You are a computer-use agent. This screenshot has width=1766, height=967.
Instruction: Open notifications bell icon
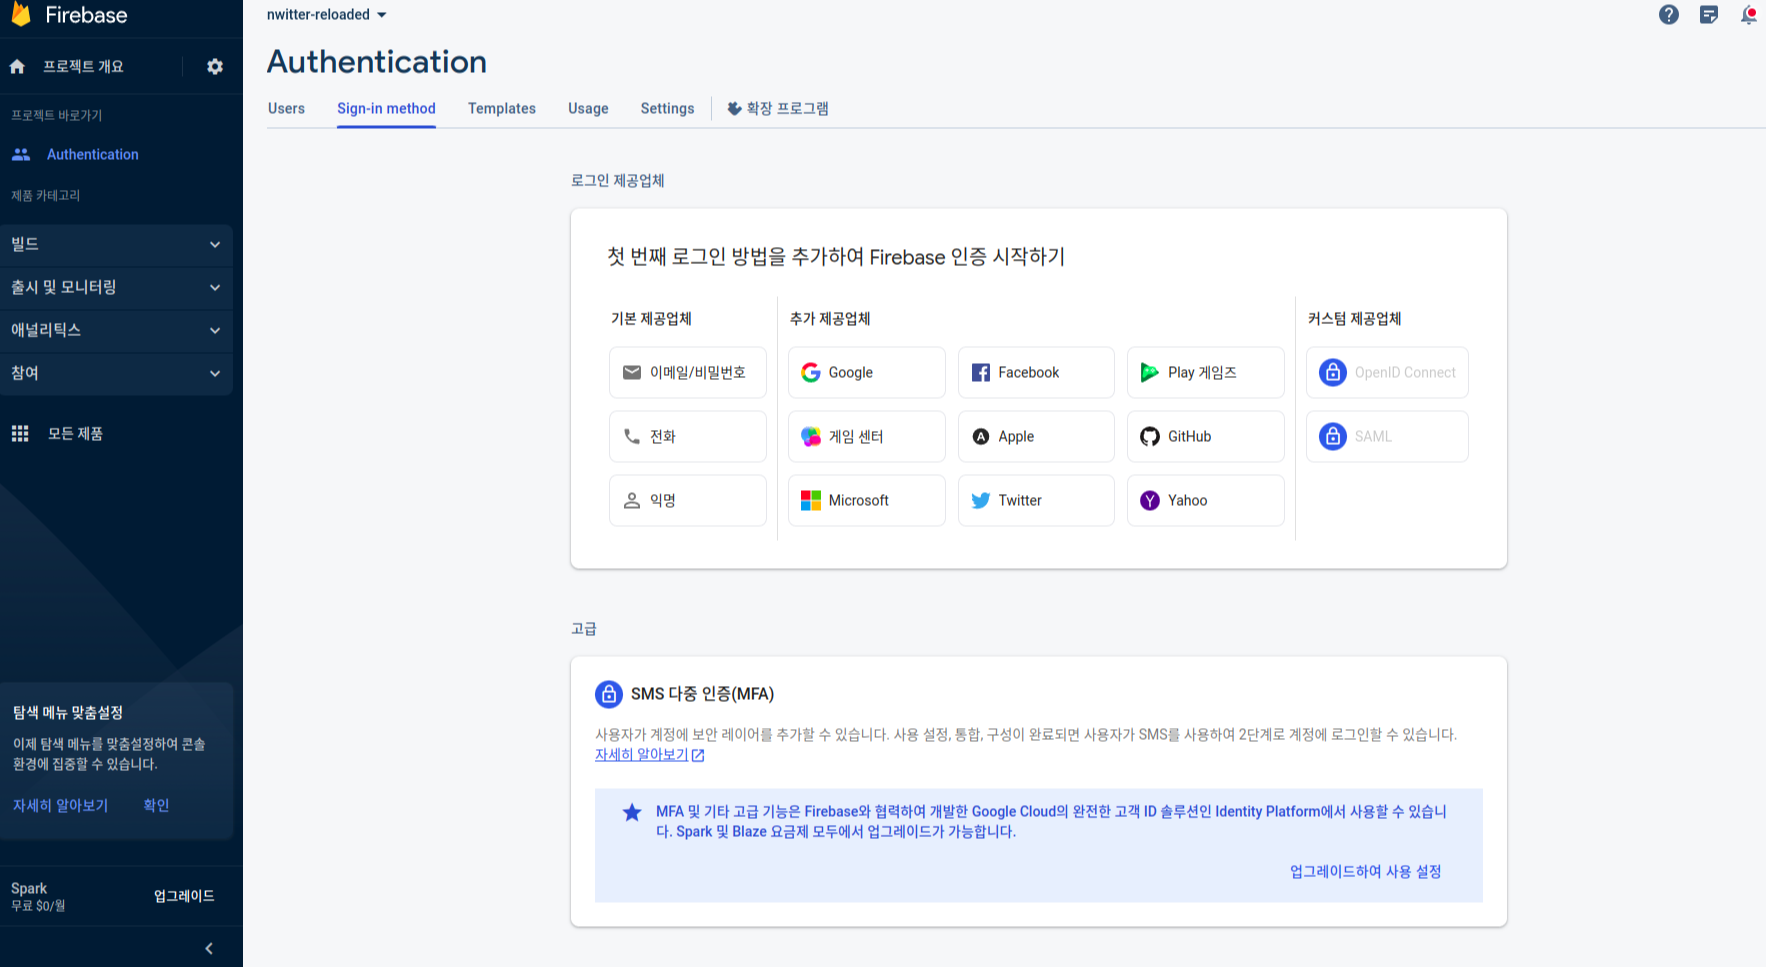(x=1748, y=14)
